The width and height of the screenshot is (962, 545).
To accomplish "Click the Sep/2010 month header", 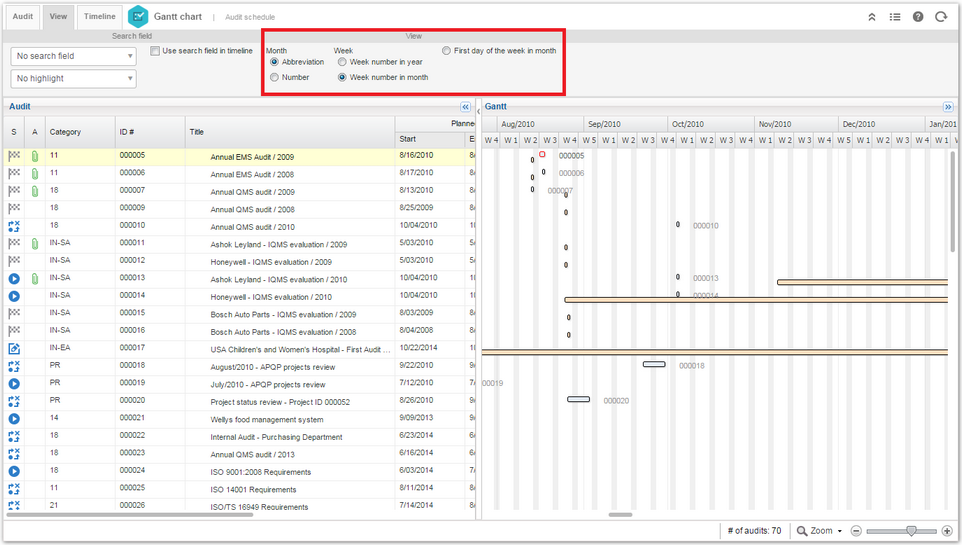I will pos(625,124).
